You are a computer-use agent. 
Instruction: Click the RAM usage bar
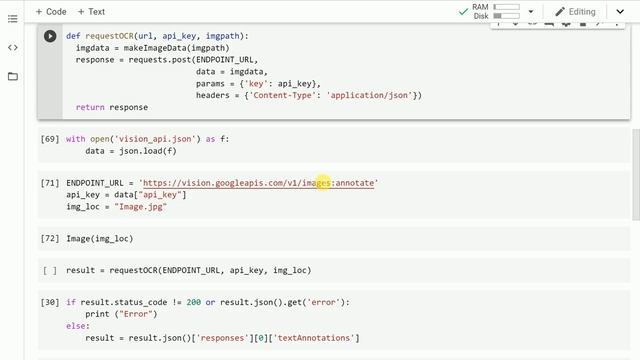[507, 7]
